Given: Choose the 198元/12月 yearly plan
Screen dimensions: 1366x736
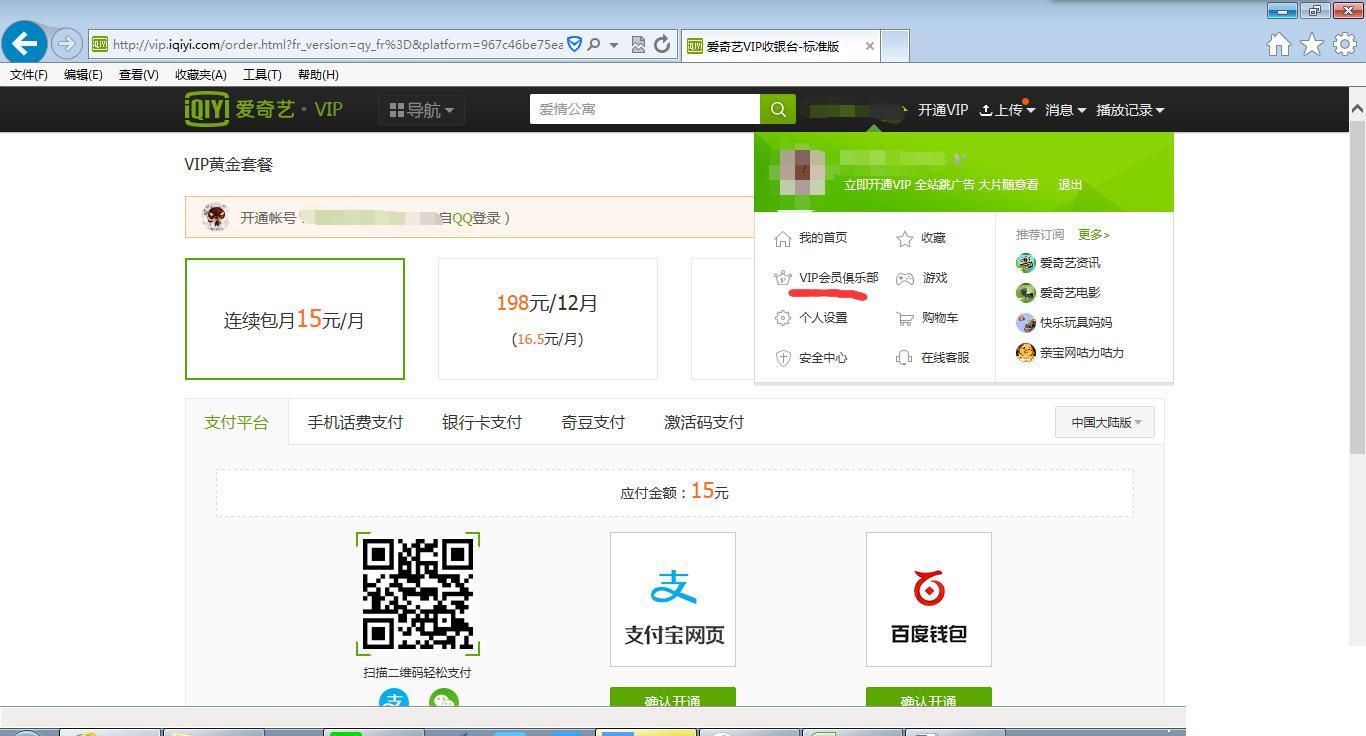Looking at the screenshot, I should (x=547, y=319).
